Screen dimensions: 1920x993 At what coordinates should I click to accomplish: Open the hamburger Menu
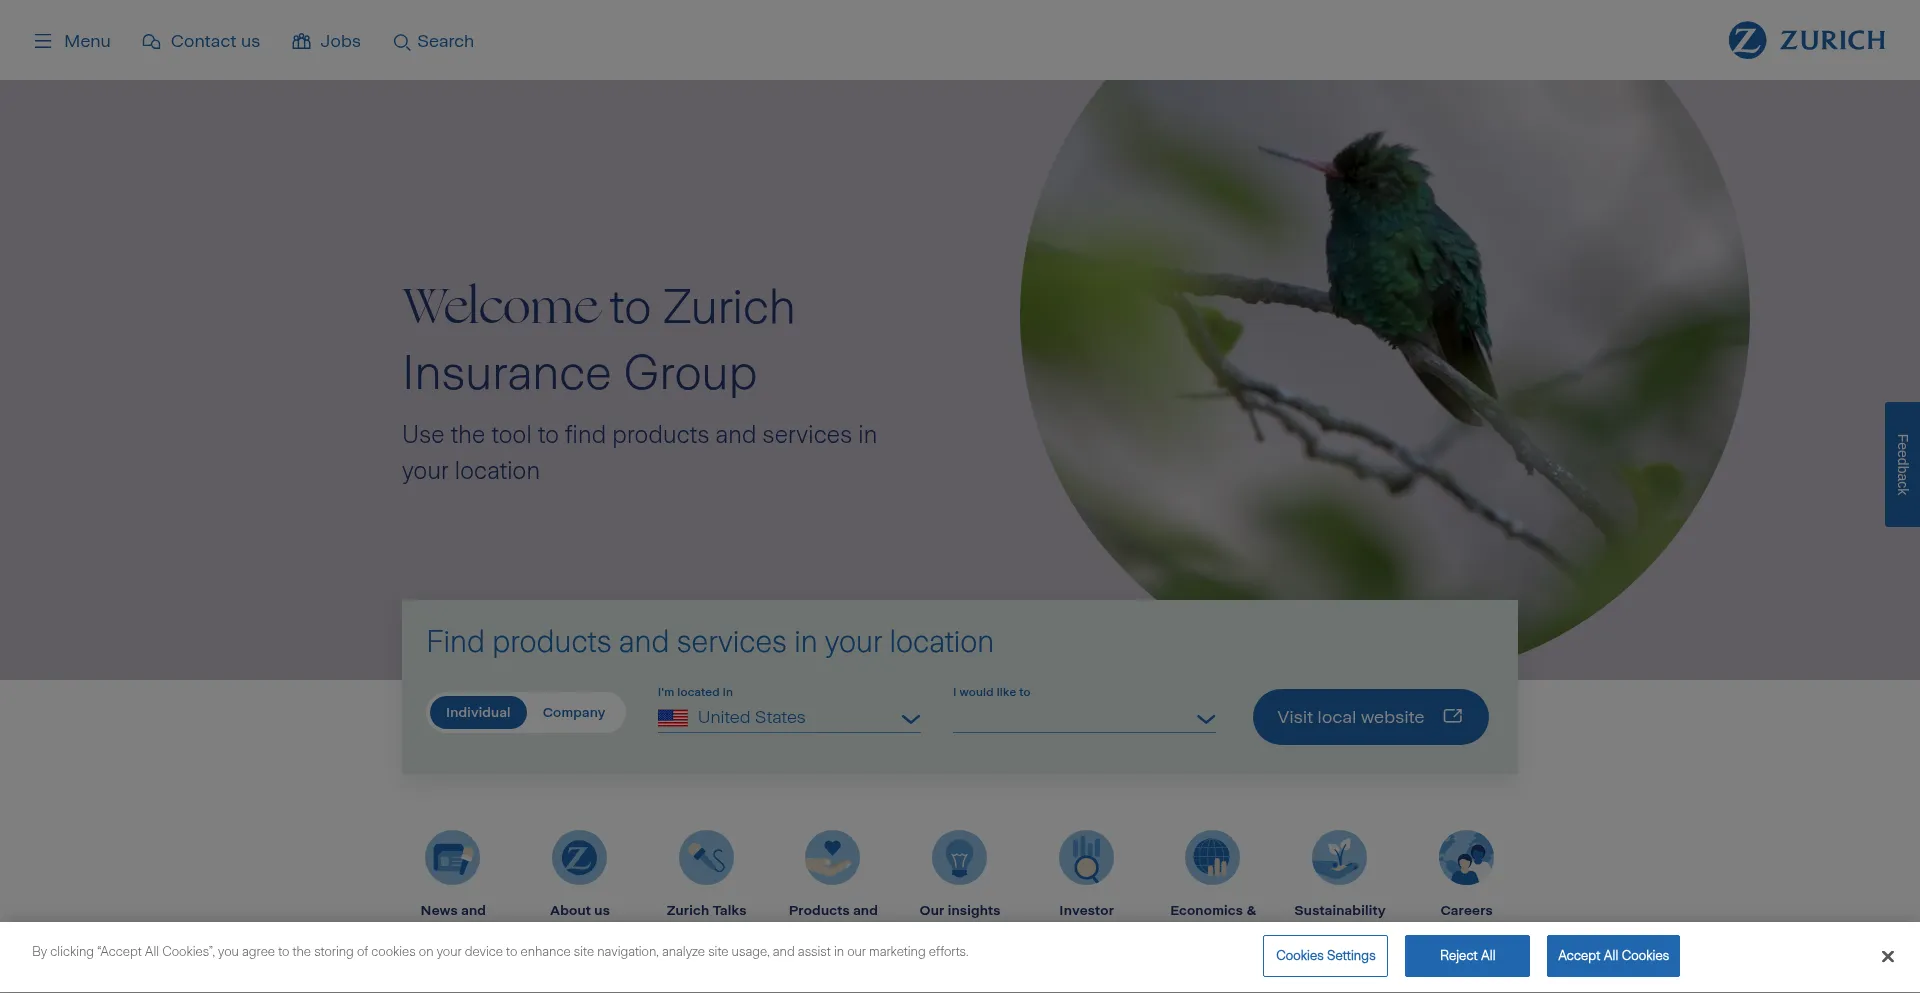click(72, 41)
